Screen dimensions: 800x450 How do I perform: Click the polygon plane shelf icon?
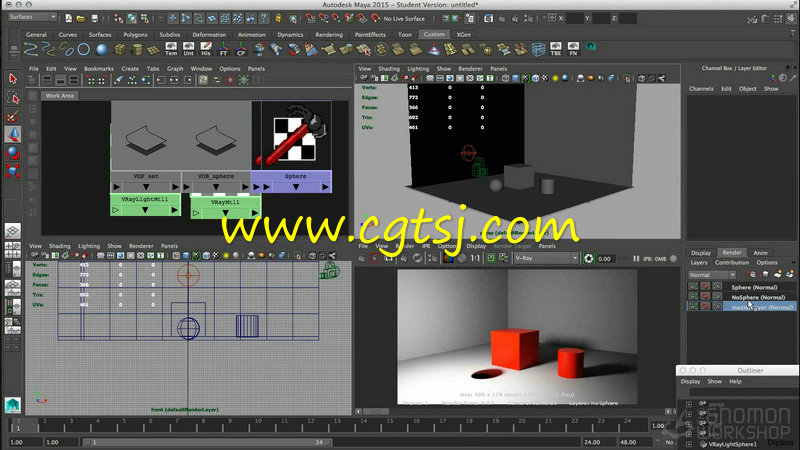tap(154, 49)
